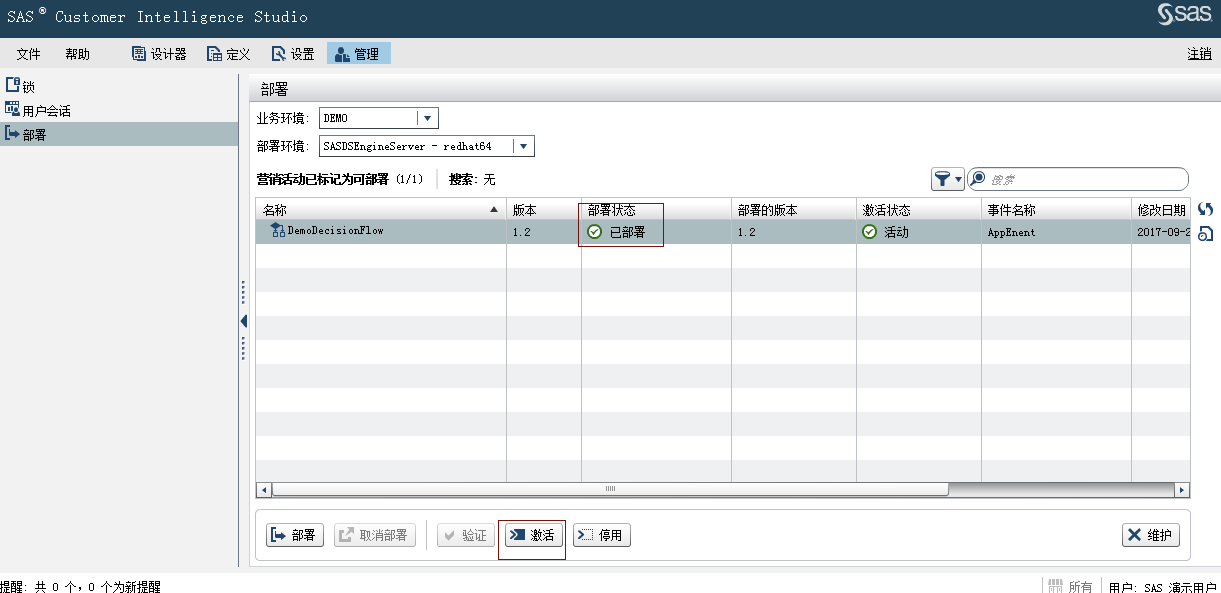
Task: Click the lock icon beside 锁
Action: (x=13, y=85)
